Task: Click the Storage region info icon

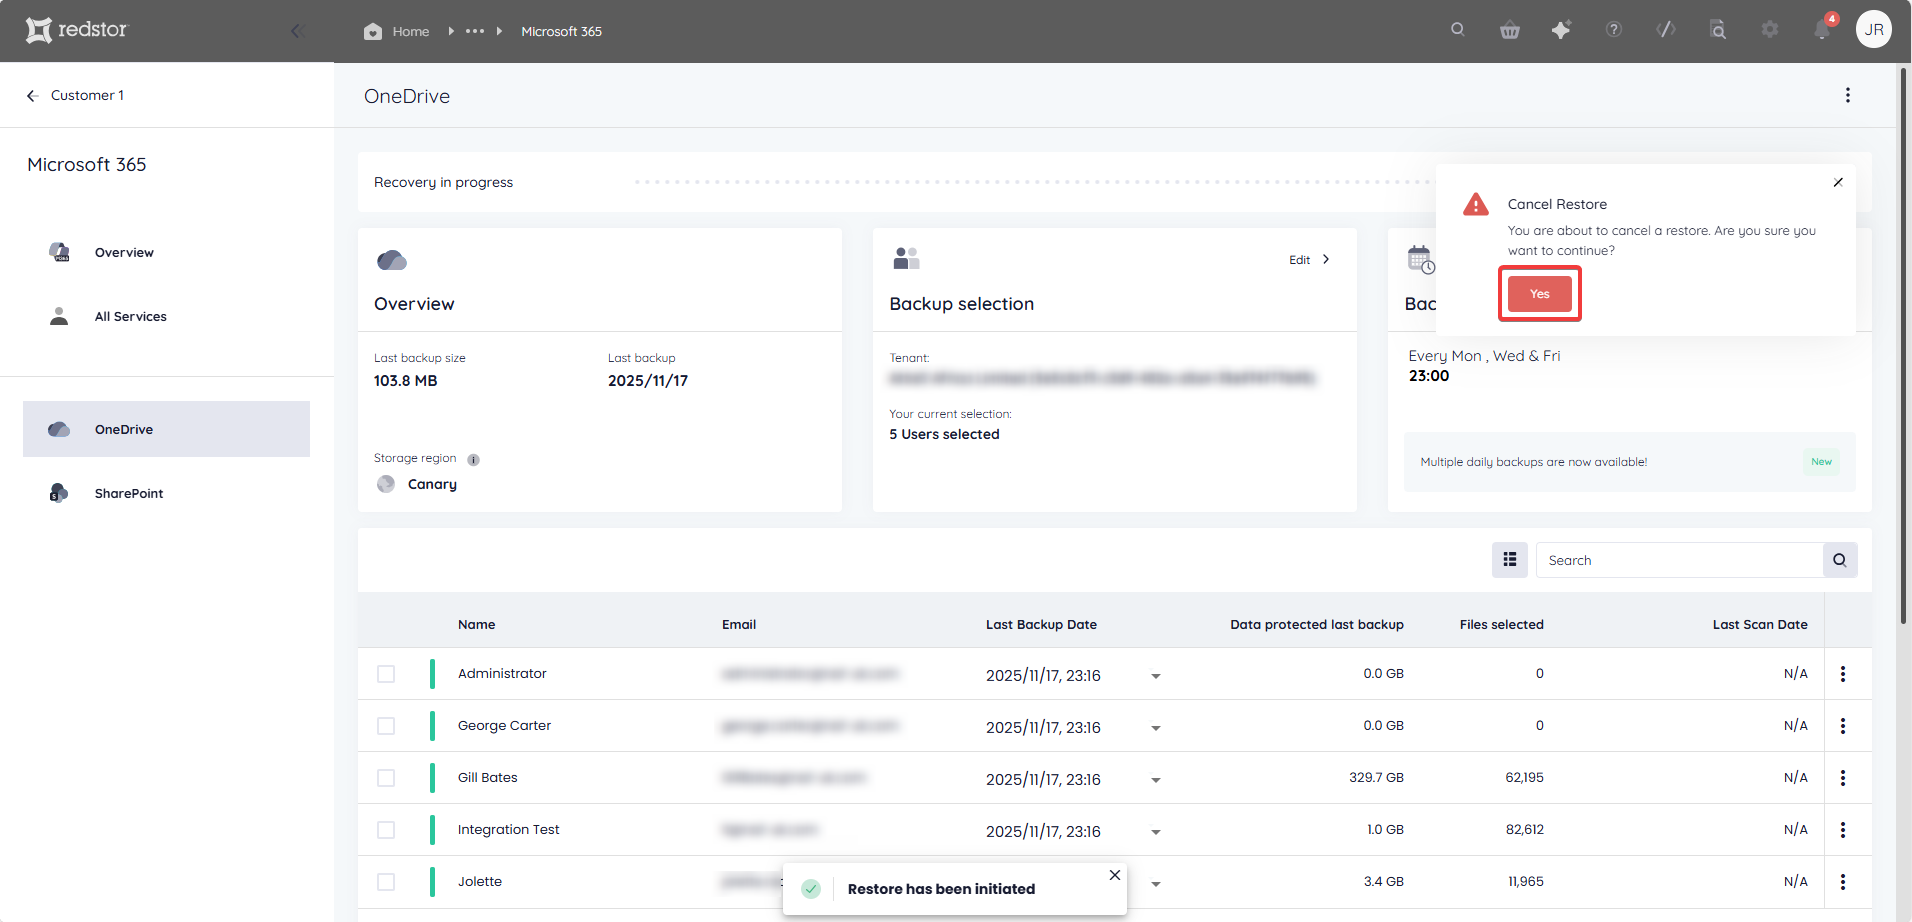Action: [x=474, y=460]
